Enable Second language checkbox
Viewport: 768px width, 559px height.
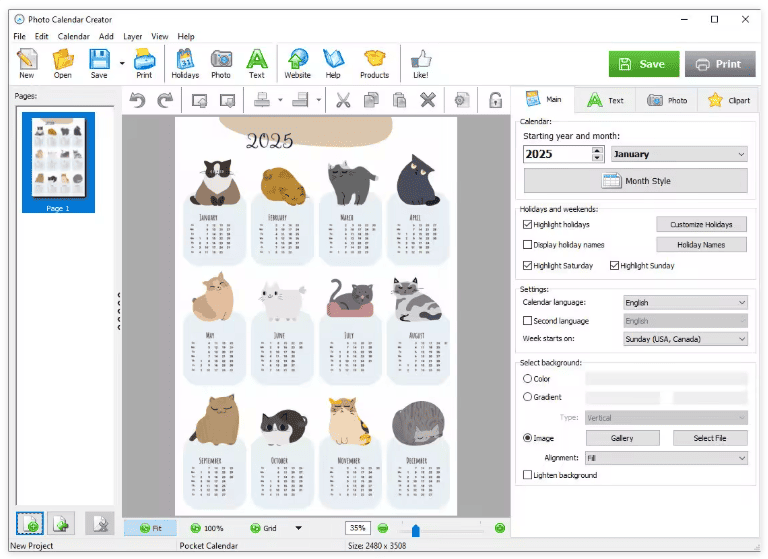[528, 321]
